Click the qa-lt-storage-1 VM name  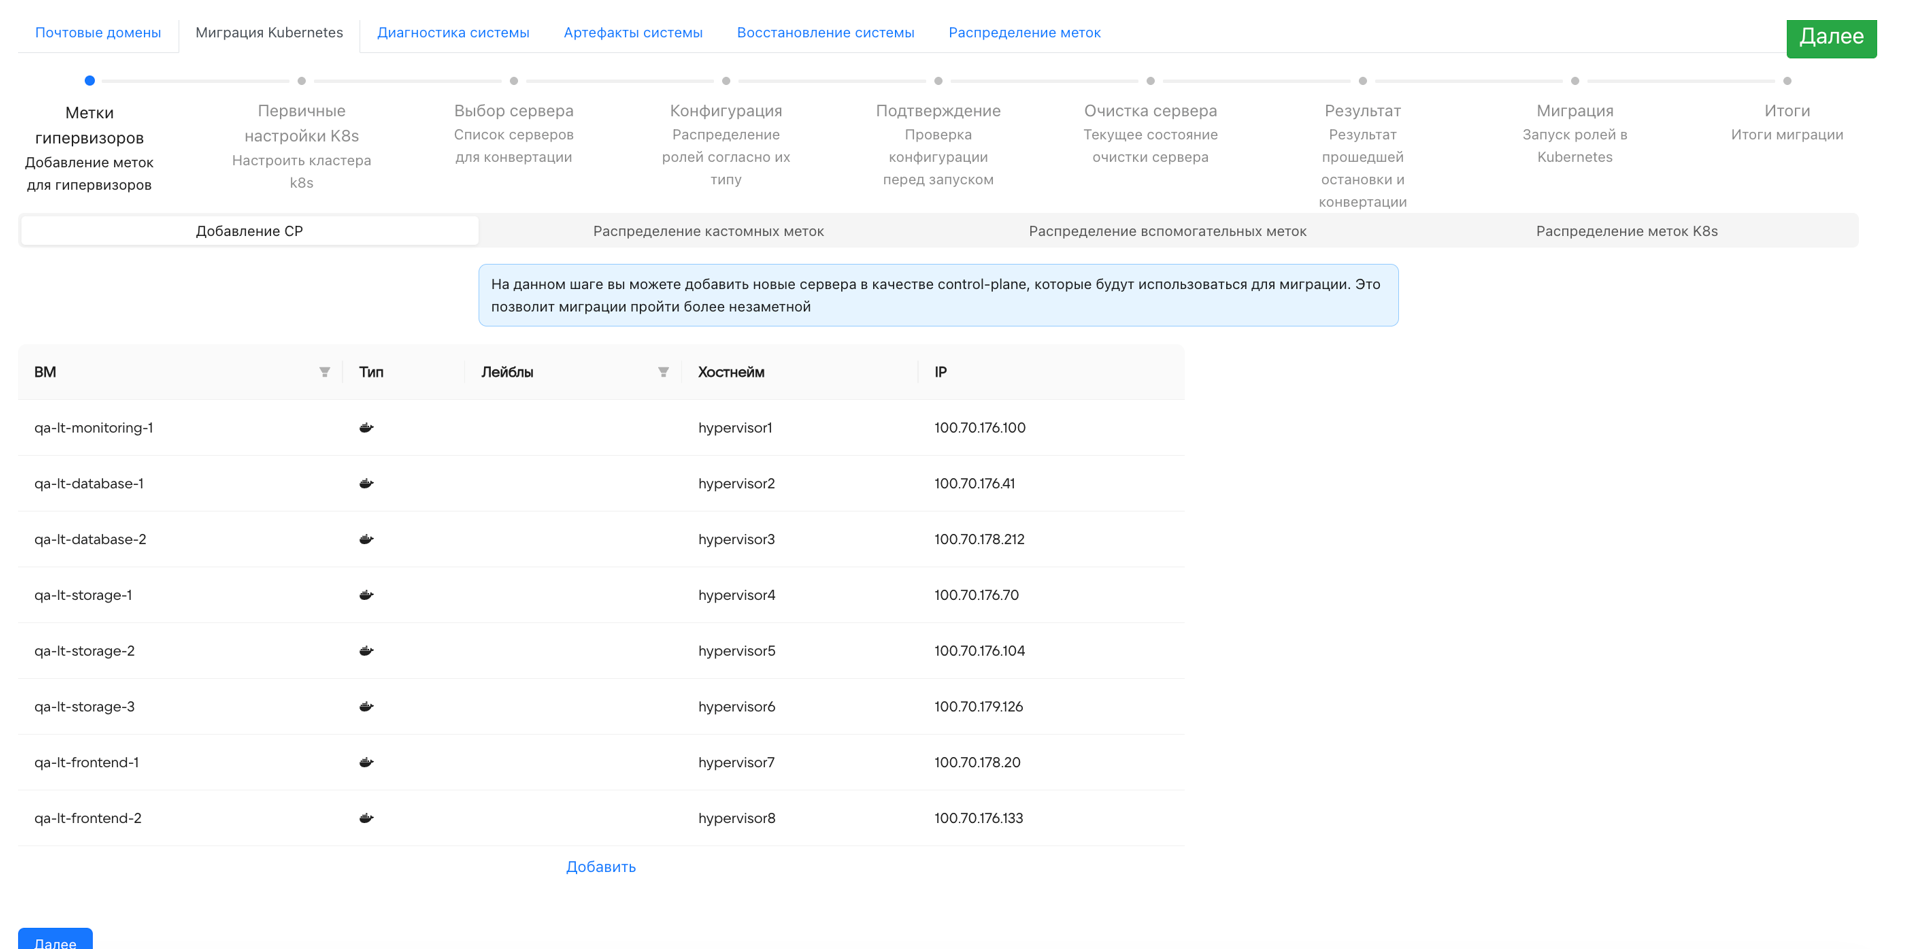pyautogui.click(x=83, y=595)
